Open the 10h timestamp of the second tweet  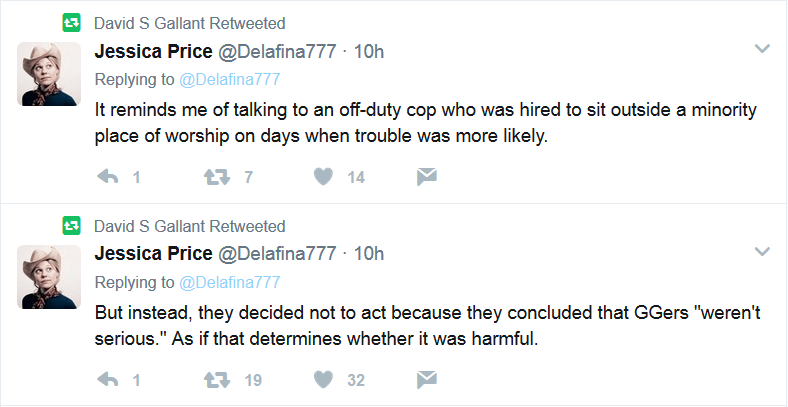[x=369, y=254]
